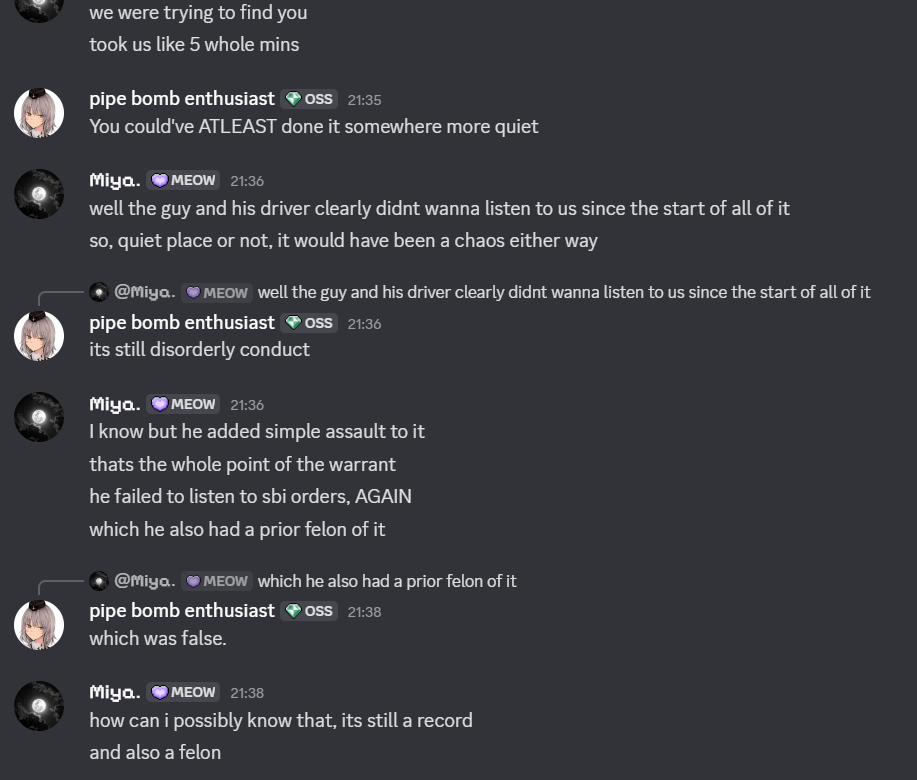Click @Miya mention in reply above "which was false."

click(x=145, y=581)
